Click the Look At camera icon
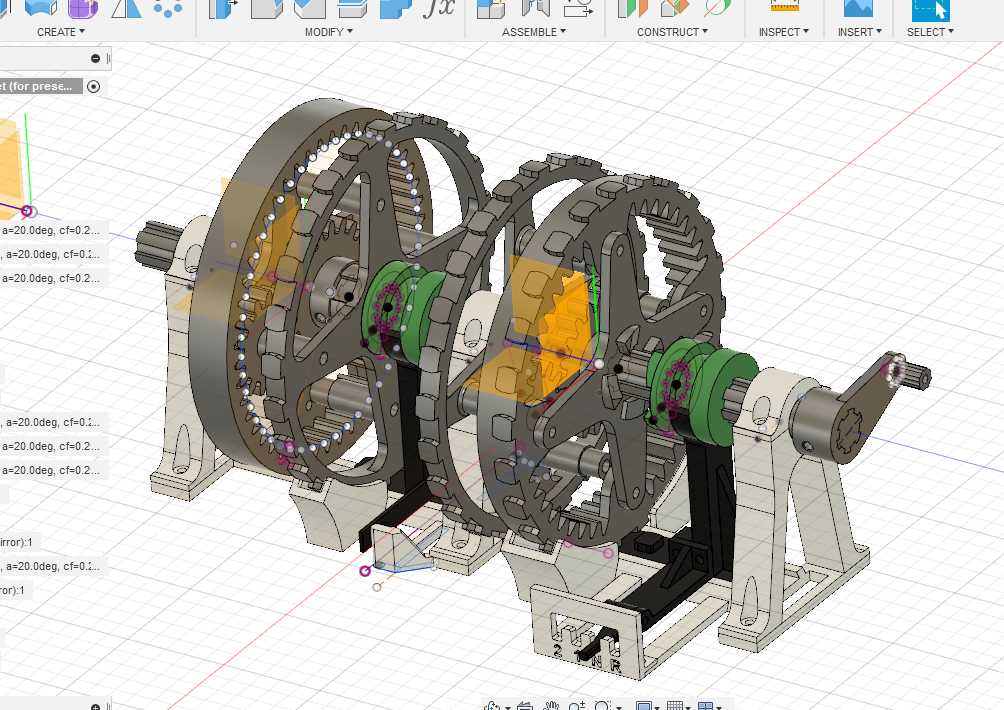This screenshot has width=1004, height=710. pos(523,704)
